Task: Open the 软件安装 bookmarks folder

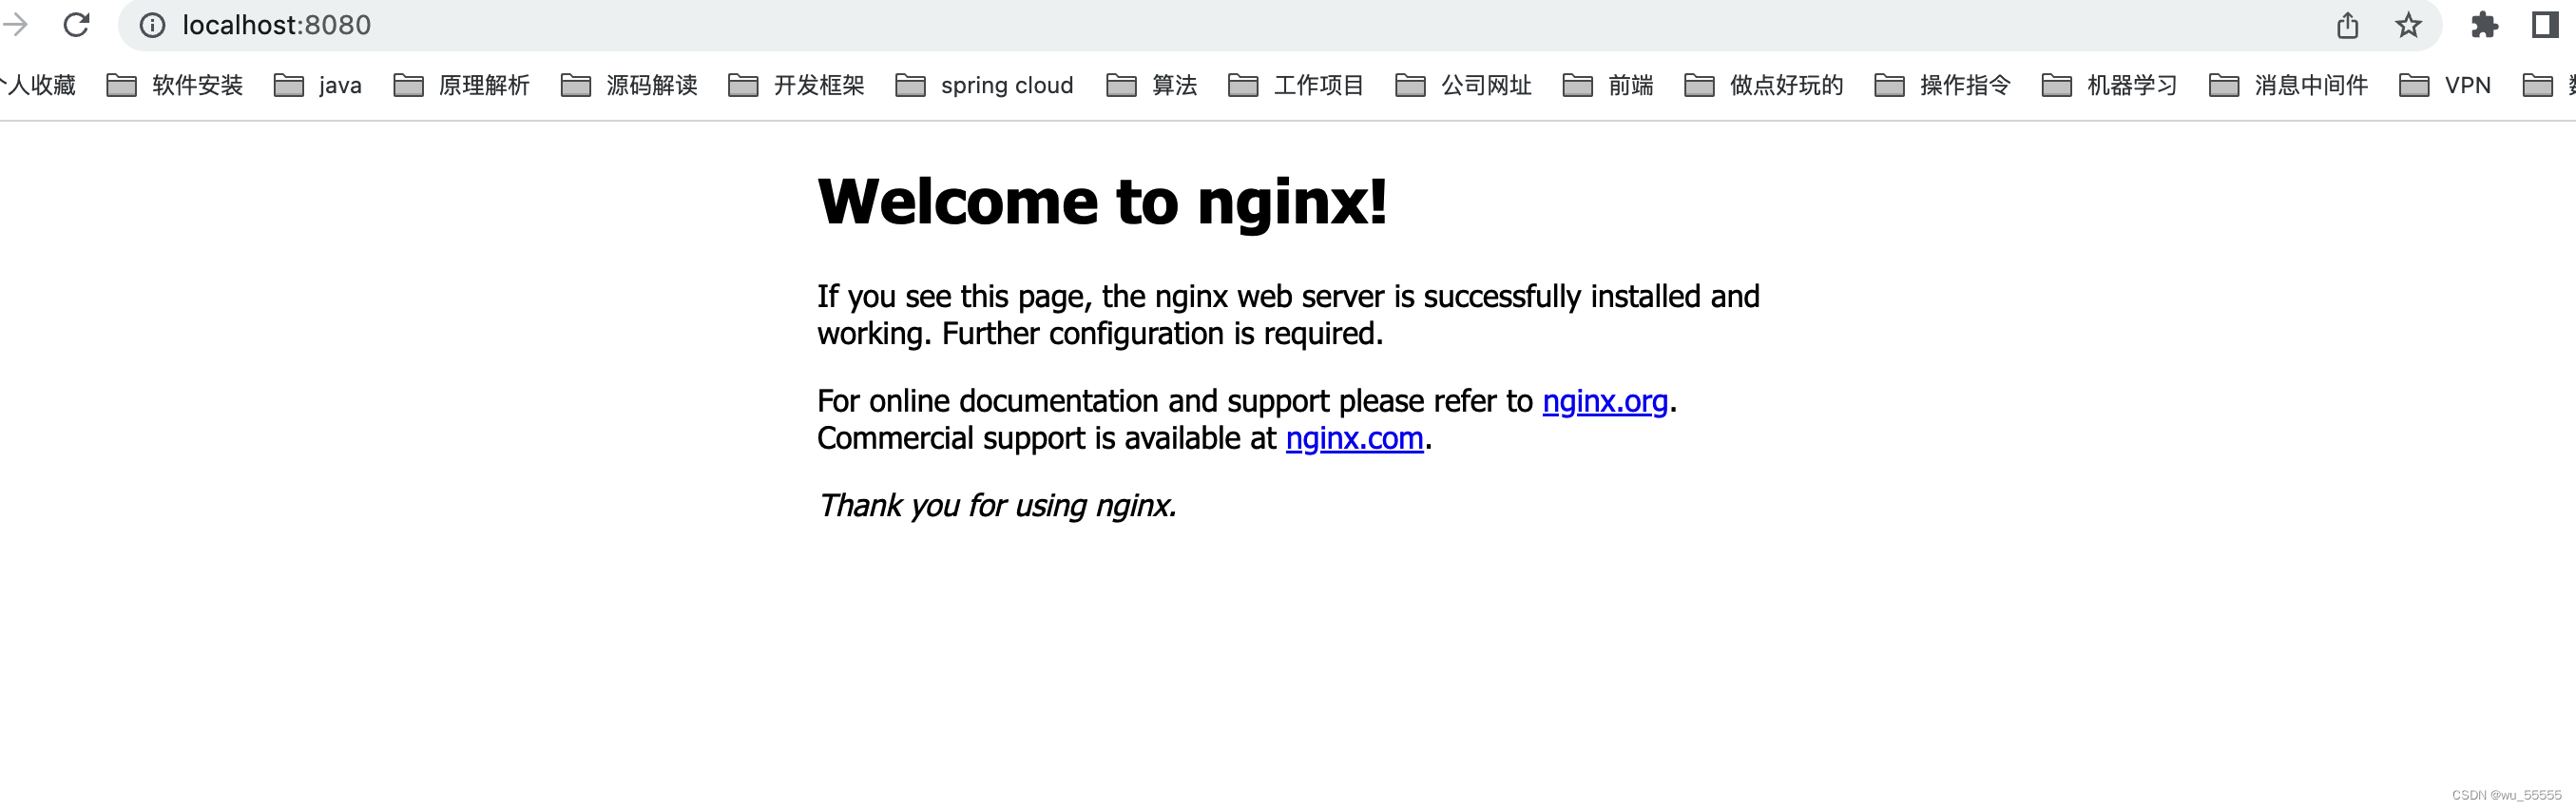Action: [x=175, y=86]
